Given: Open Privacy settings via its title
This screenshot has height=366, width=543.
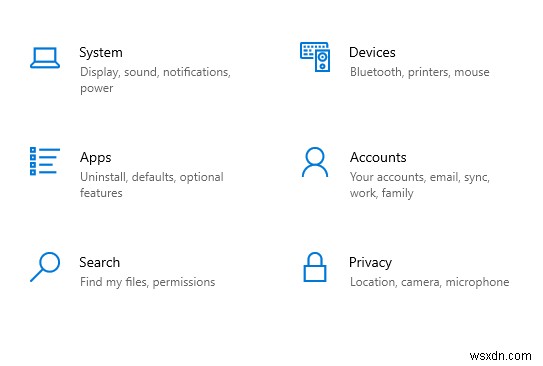Looking at the screenshot, I should pyautogui.click(x=371, y=263).
